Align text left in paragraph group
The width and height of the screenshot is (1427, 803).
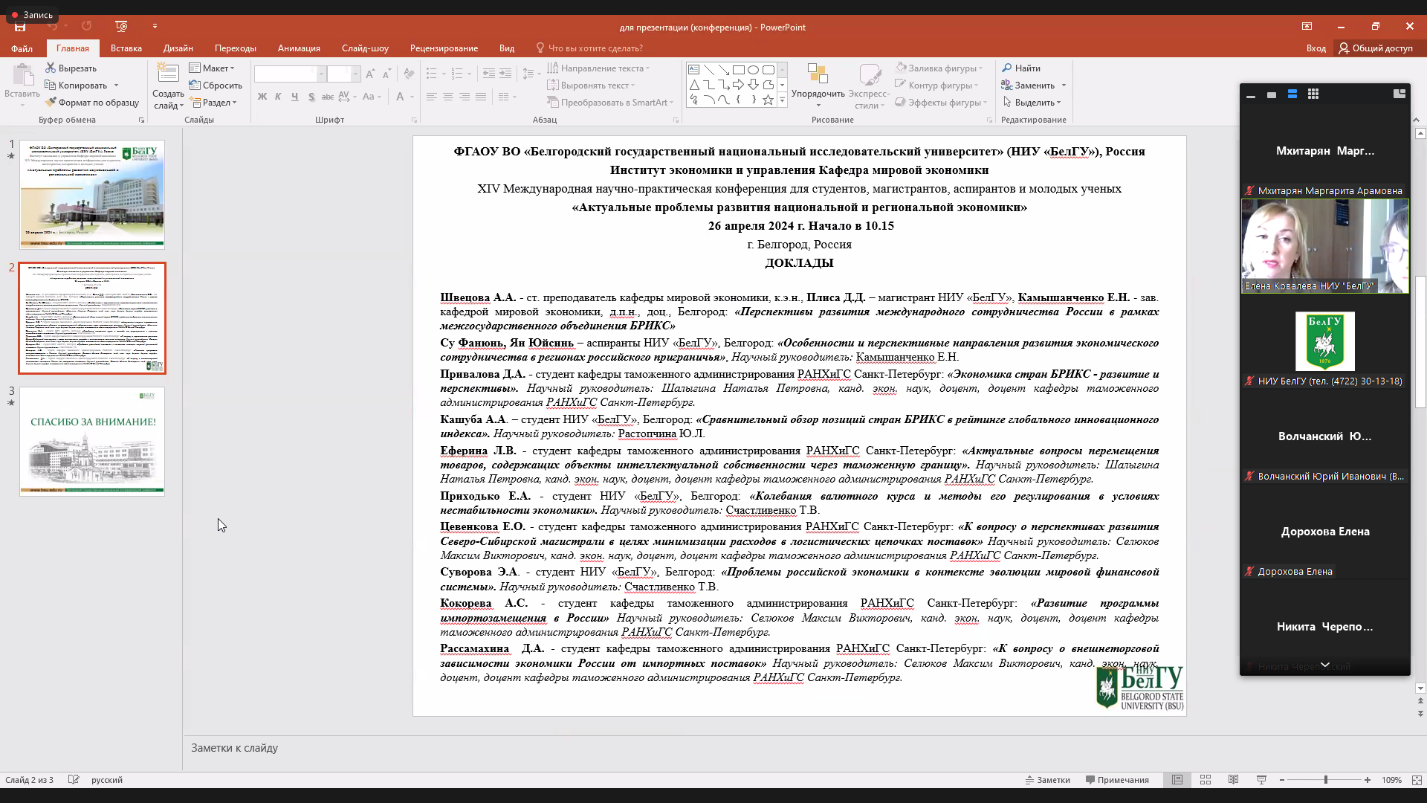click(x=432, y=97)
